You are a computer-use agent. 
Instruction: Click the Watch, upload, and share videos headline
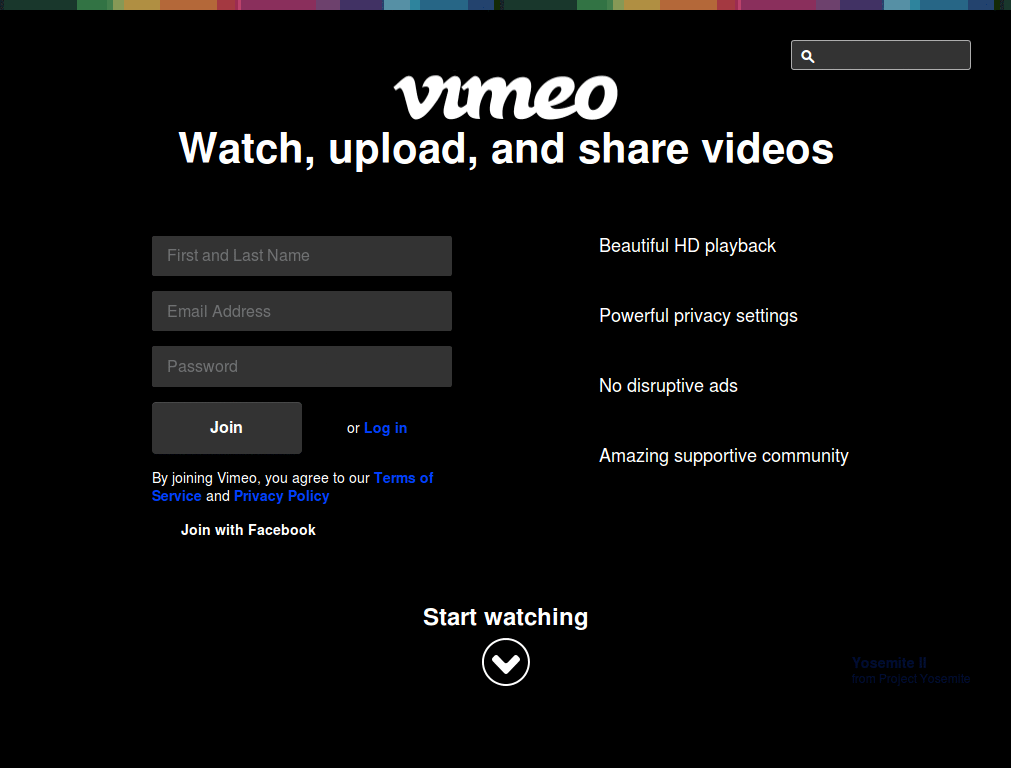tap(506, 149)
